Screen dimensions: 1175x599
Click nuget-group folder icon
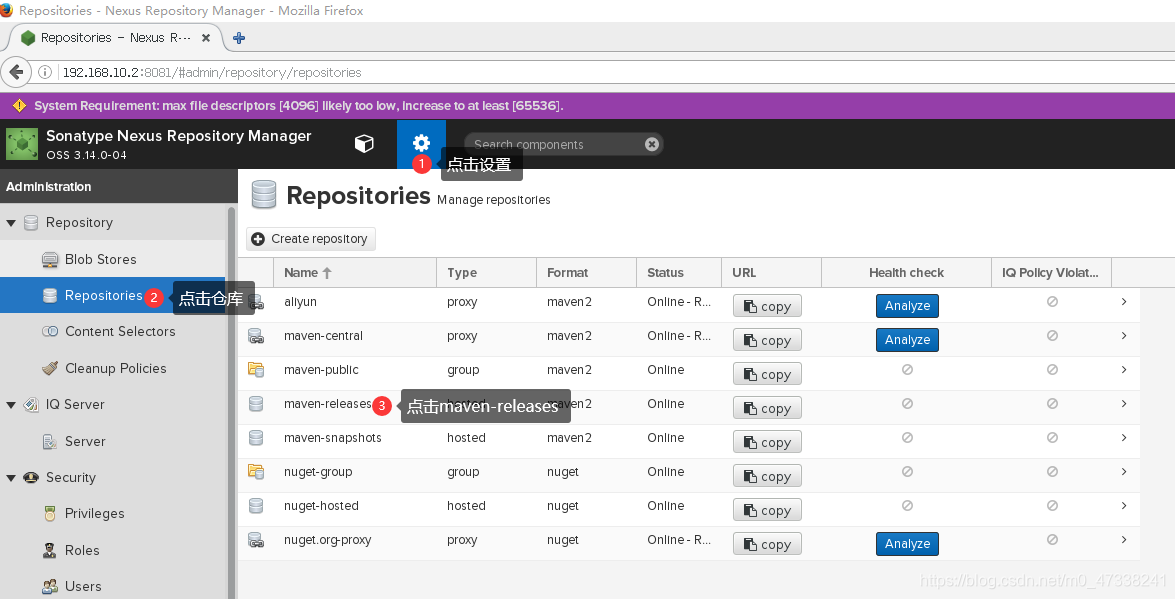[x=256, y=472]
